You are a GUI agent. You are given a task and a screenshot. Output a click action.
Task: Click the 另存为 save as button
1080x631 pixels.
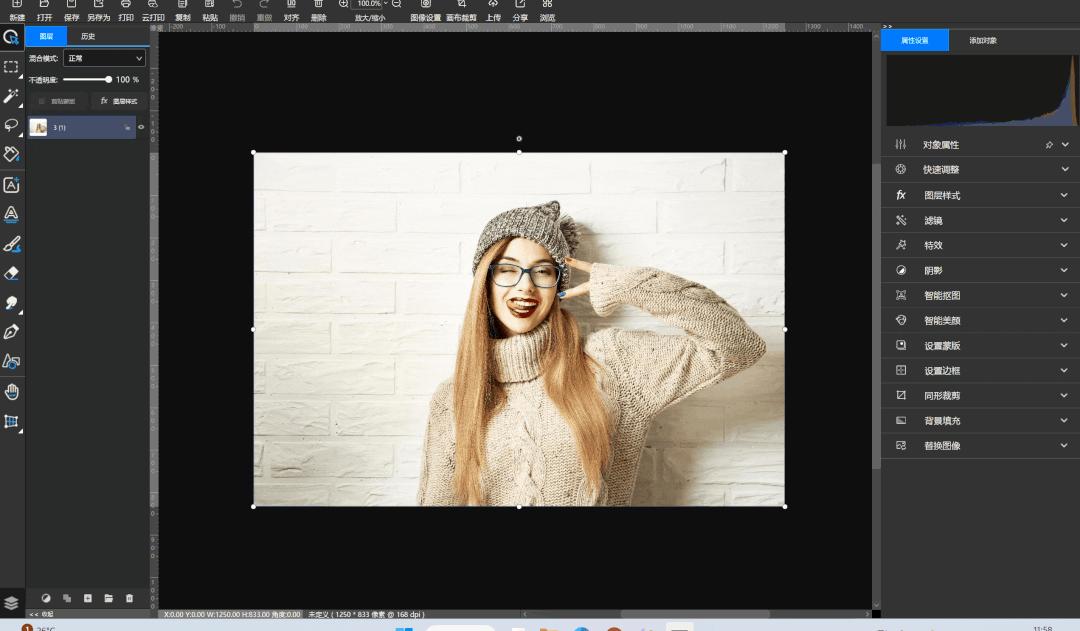tap(98, 11)
